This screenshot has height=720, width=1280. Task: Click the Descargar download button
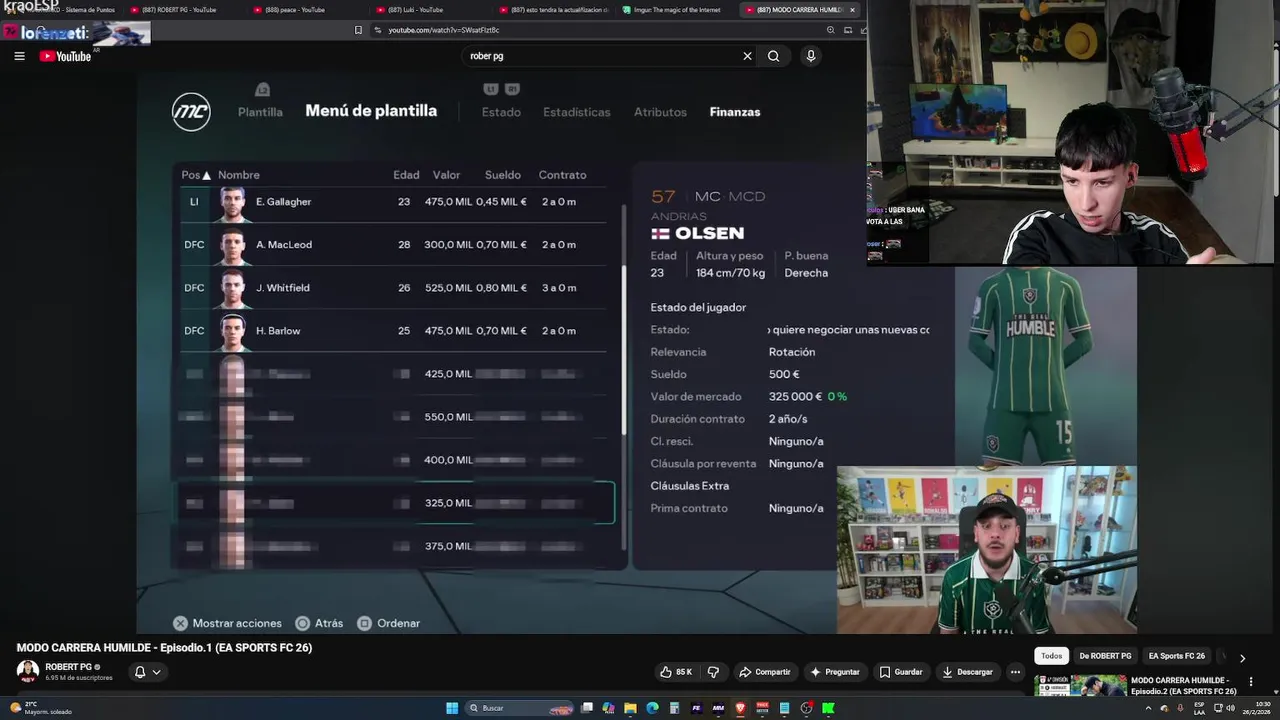[968, 672]
